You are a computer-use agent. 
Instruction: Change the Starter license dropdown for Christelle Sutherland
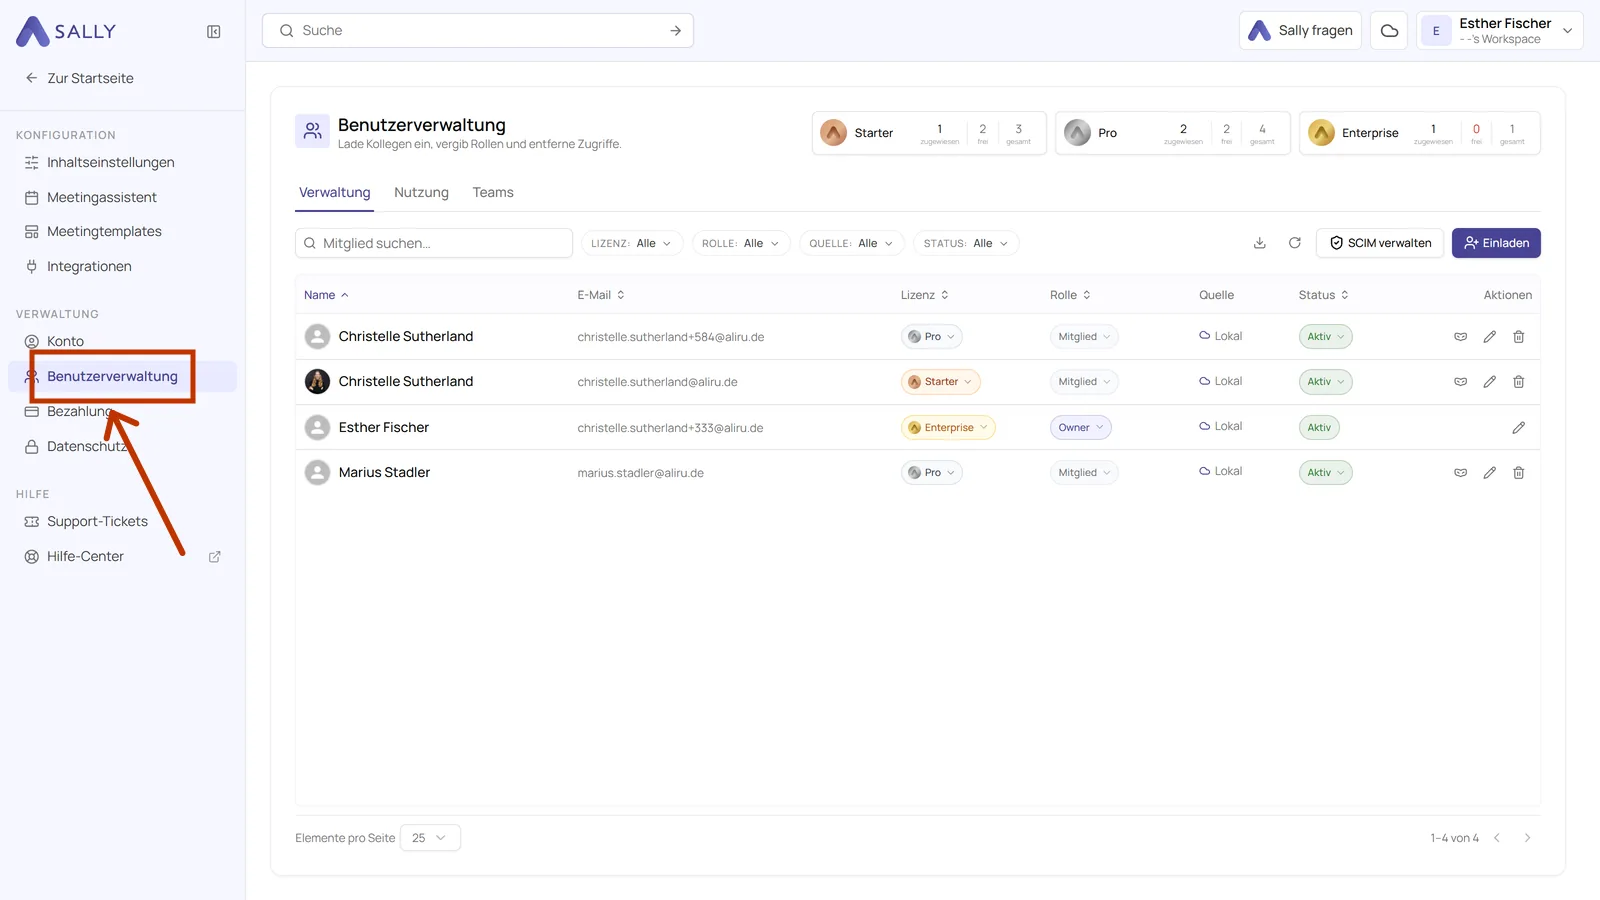[x=940, y=382]
